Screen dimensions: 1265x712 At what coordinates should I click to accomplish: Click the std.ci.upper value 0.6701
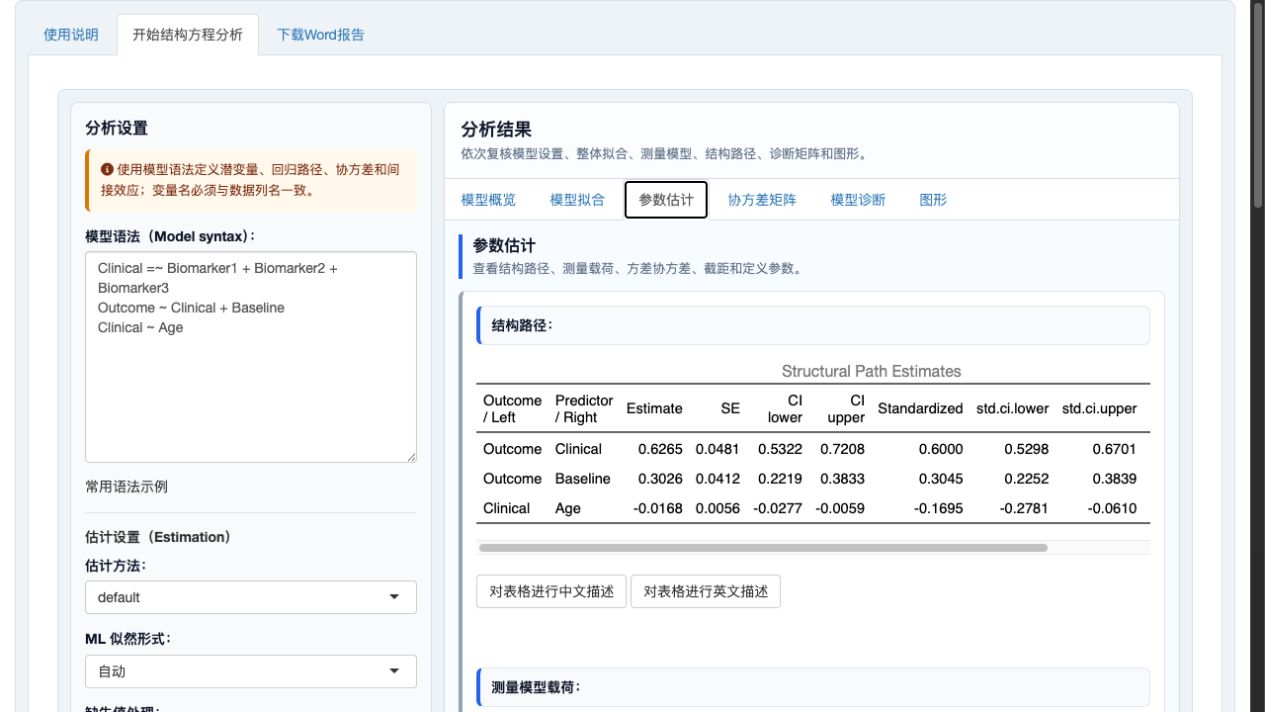[x=1114, y=449]
